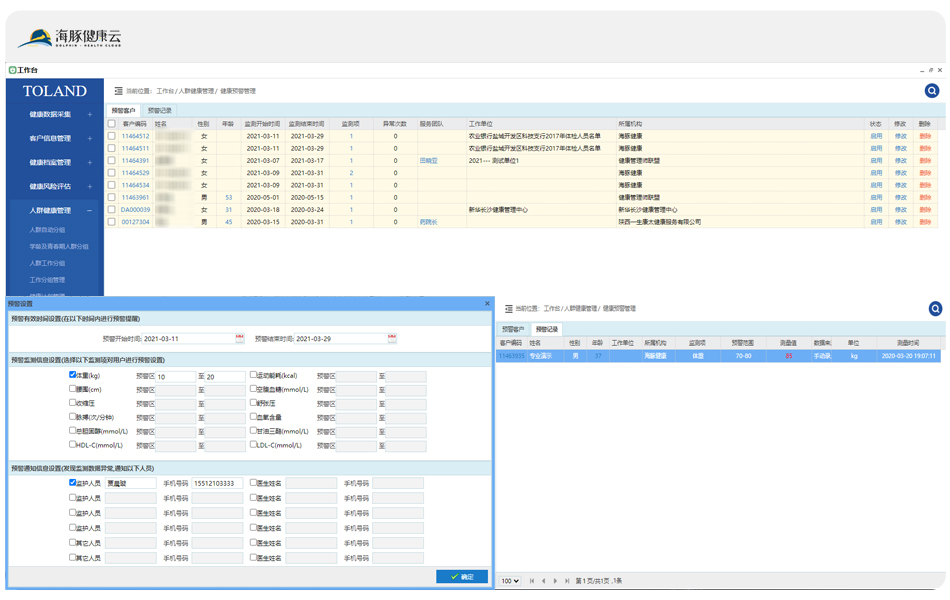The height and width of the screenshot is (600, 950).
Task: Open customer code link 00127304
Action: coord(135,222)
